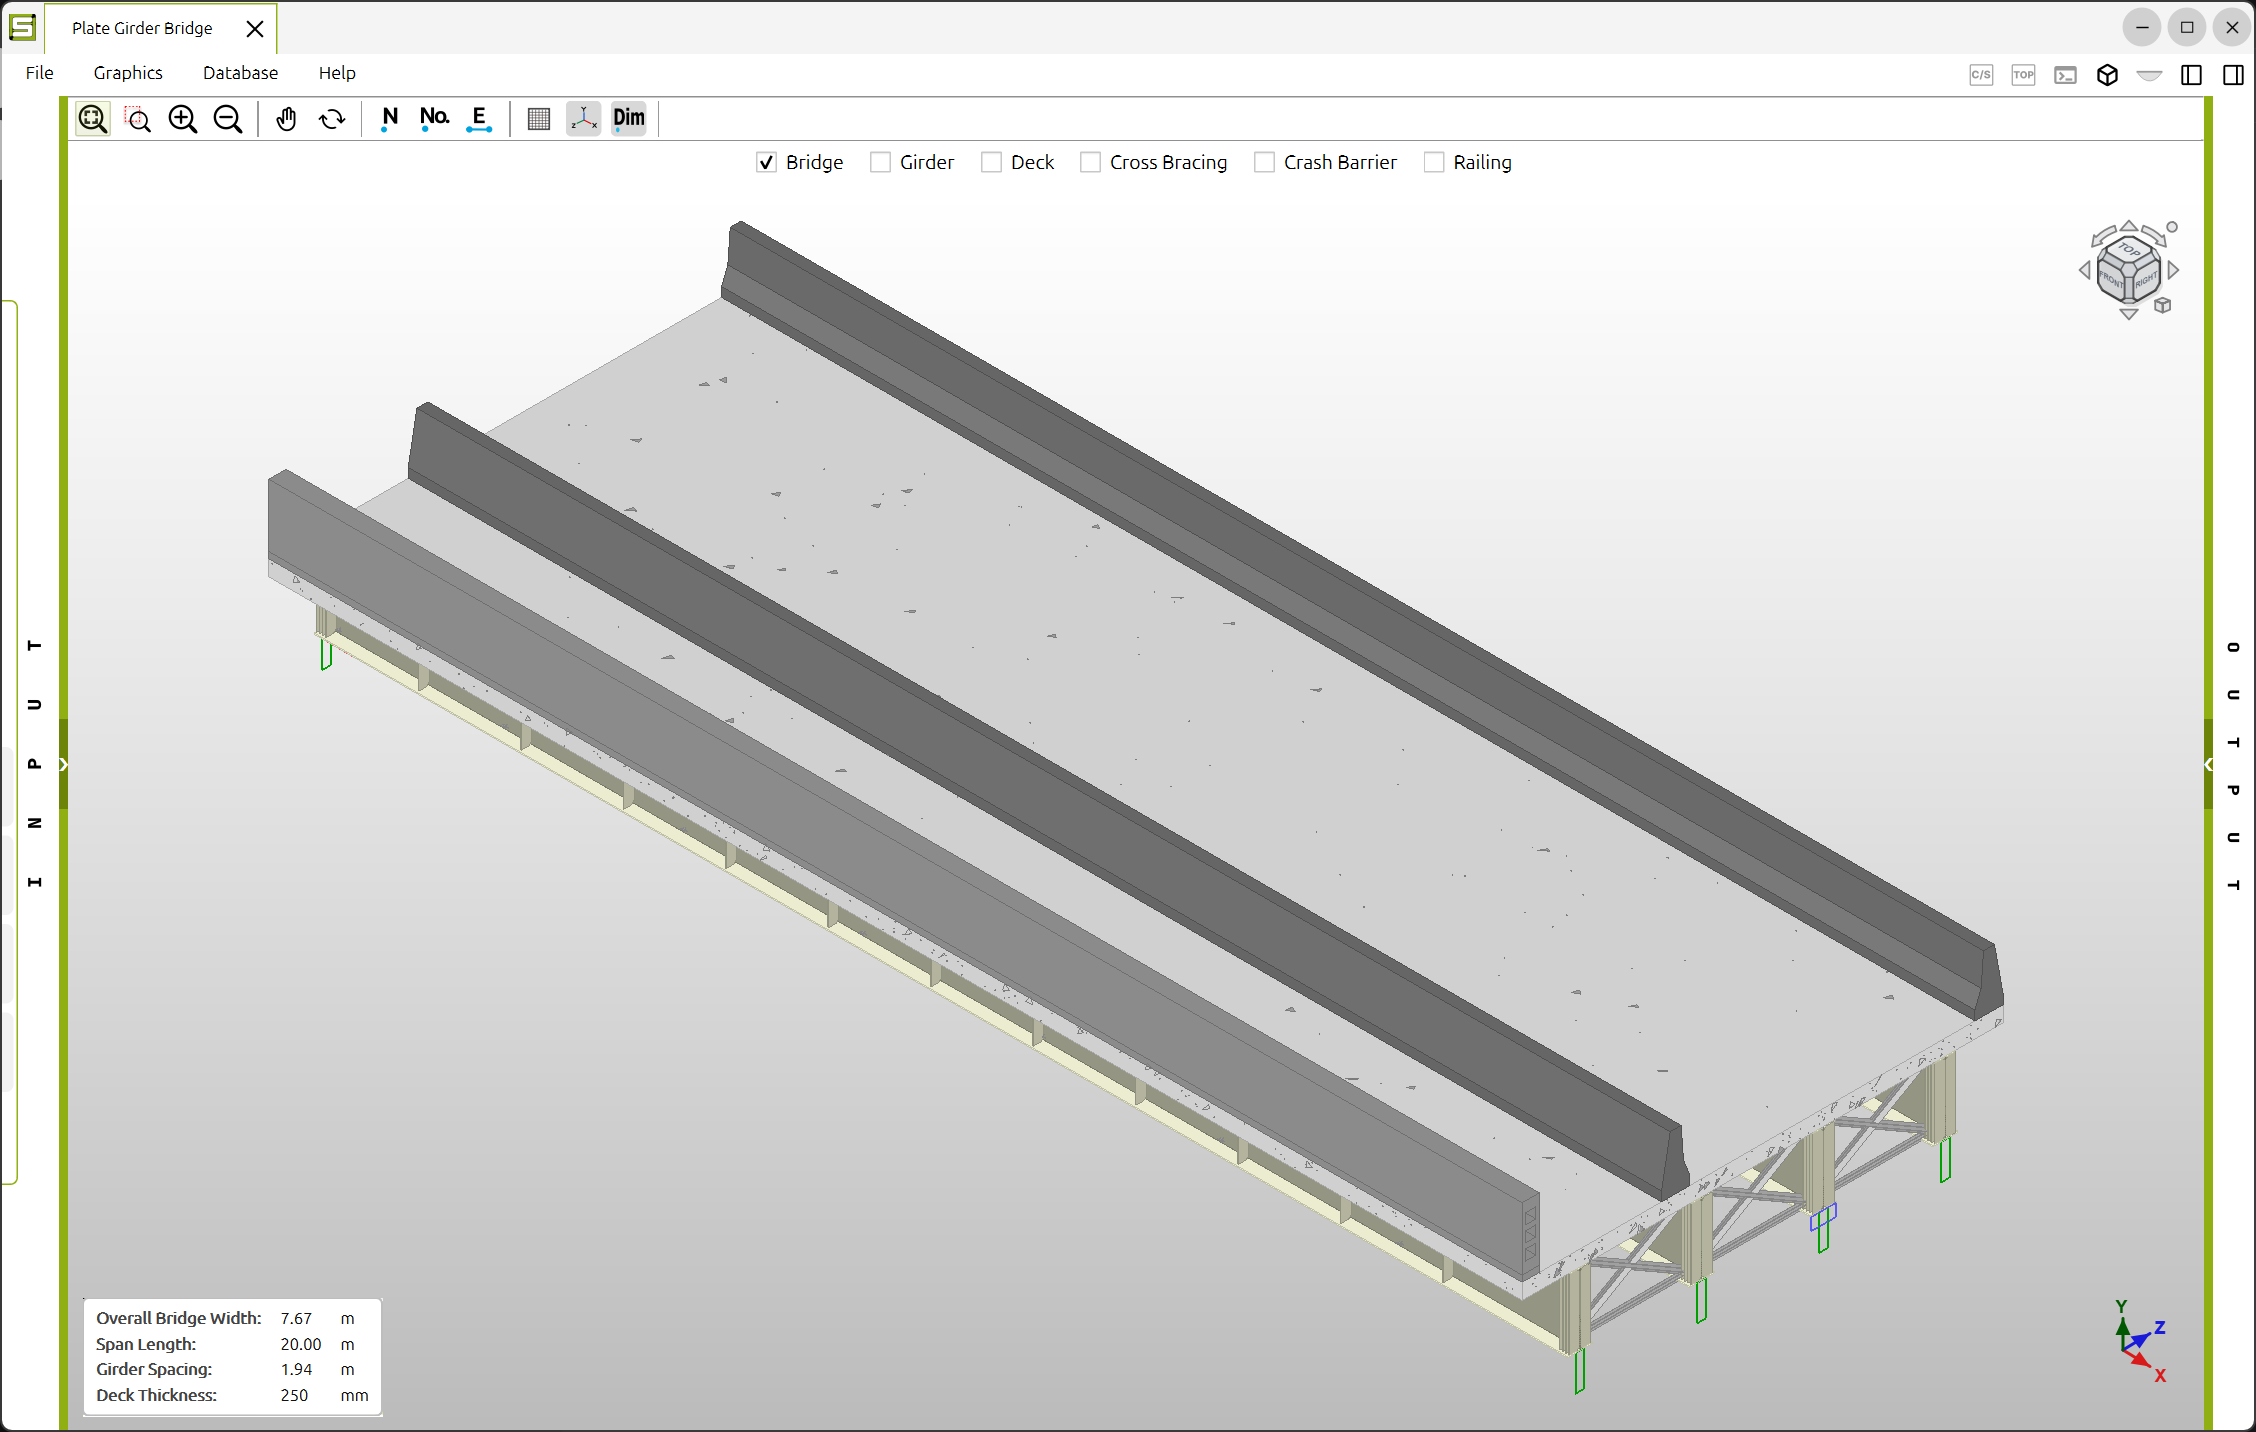Switch to TOP view from toolbar
Screen dimensions: 2256x1432
click(2023, 75)
